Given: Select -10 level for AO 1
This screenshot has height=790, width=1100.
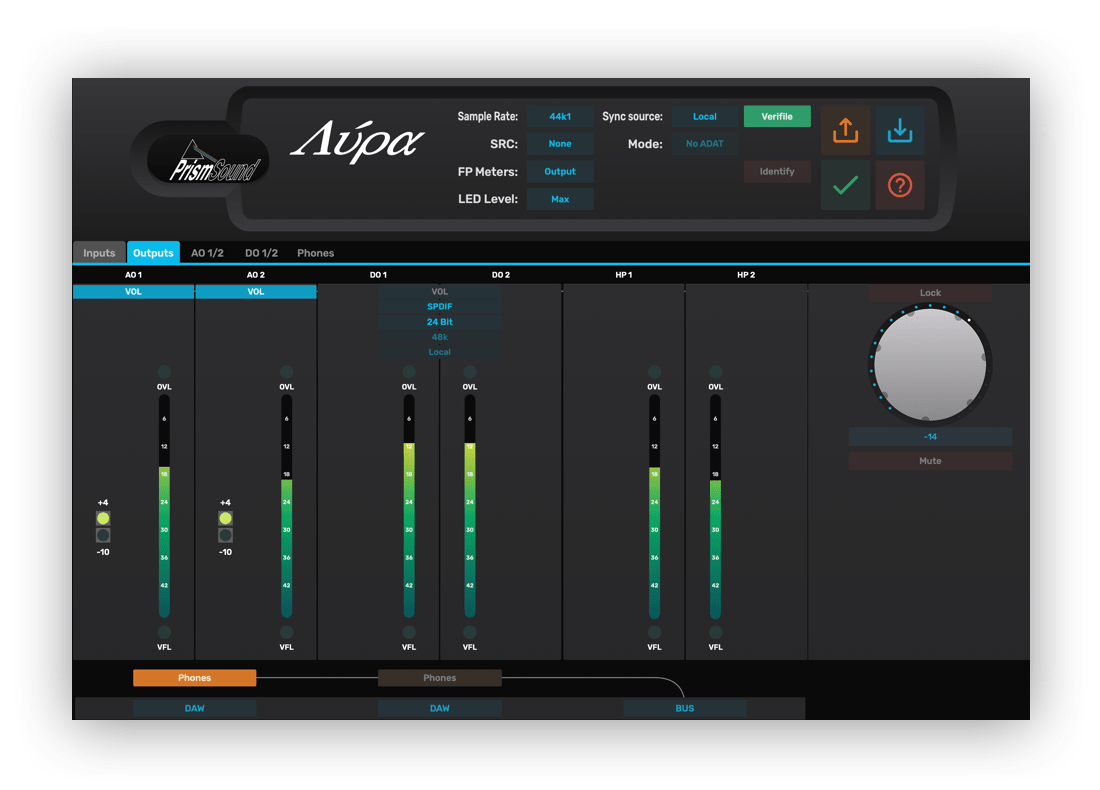Looking at the screenshot, I should pyautogui.click(x=103, y=535).
